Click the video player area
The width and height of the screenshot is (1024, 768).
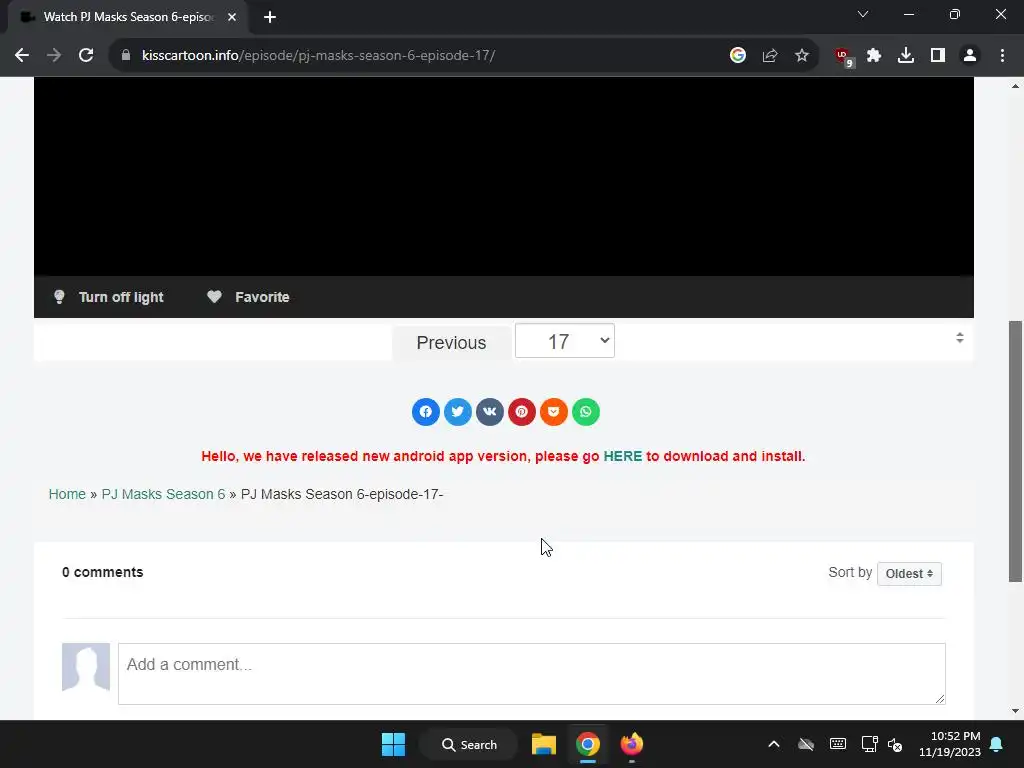[x=504, y=176]
